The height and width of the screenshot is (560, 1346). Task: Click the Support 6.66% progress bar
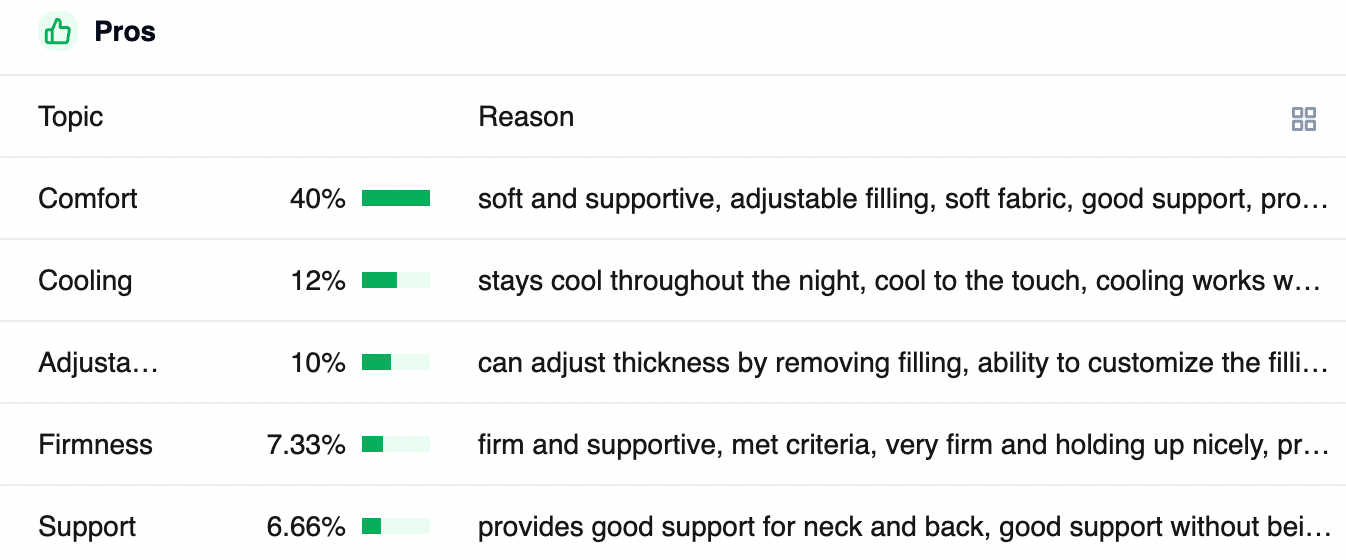click(396, 526)
